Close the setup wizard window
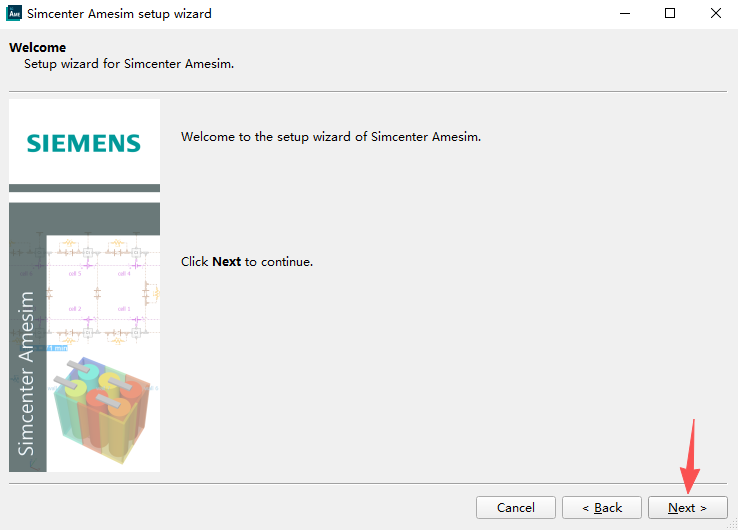 (715, 14)
